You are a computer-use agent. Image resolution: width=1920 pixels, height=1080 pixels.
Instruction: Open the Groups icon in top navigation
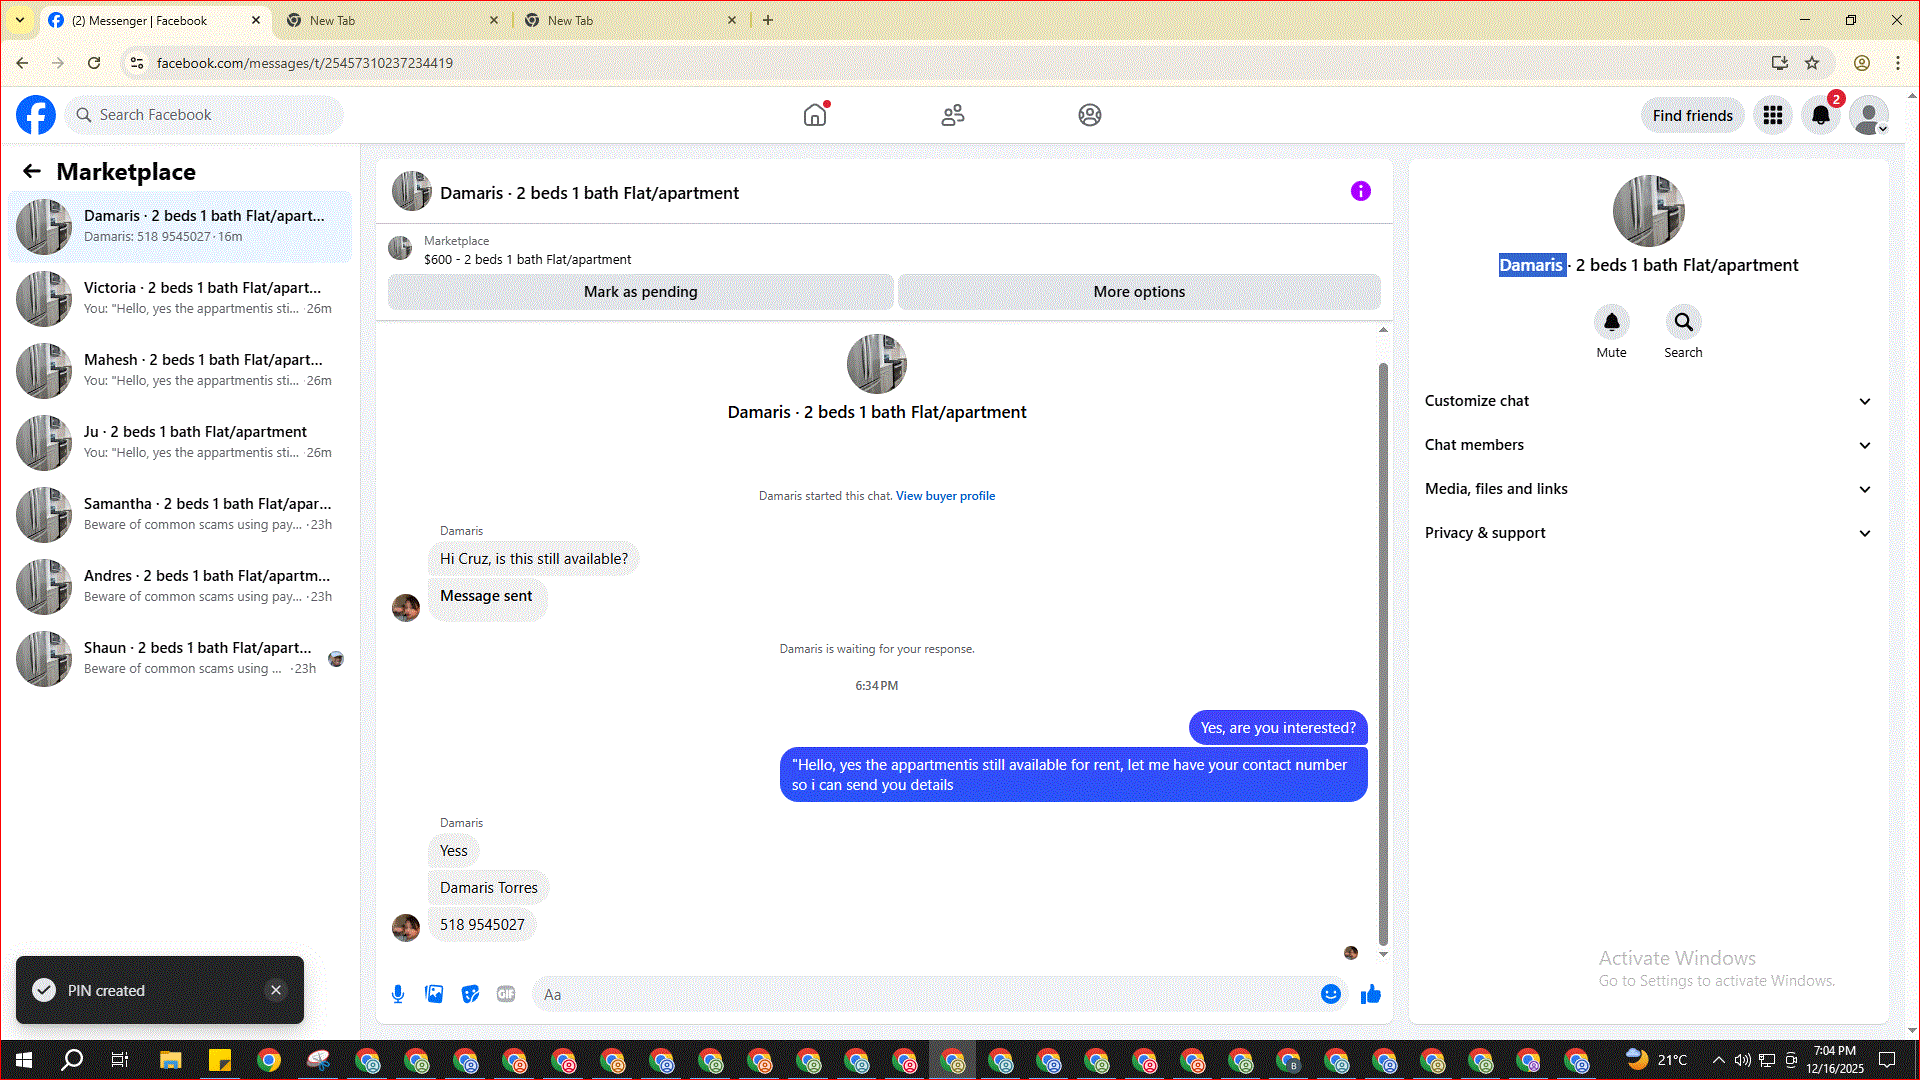click(x=1090, y=115)
